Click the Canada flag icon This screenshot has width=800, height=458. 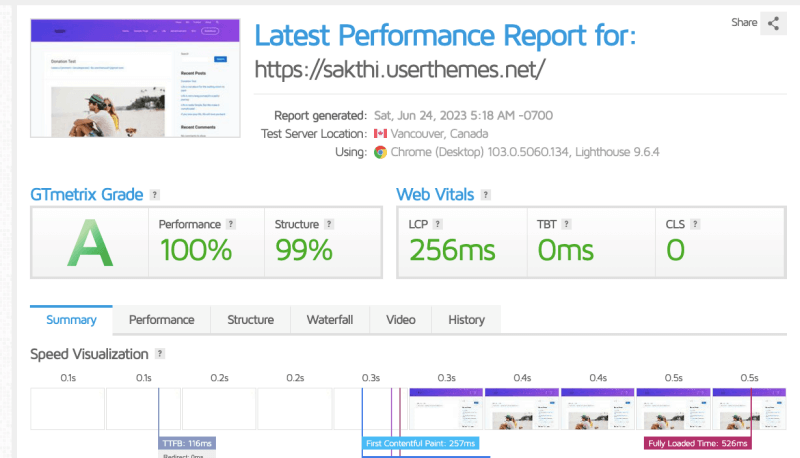380,134
